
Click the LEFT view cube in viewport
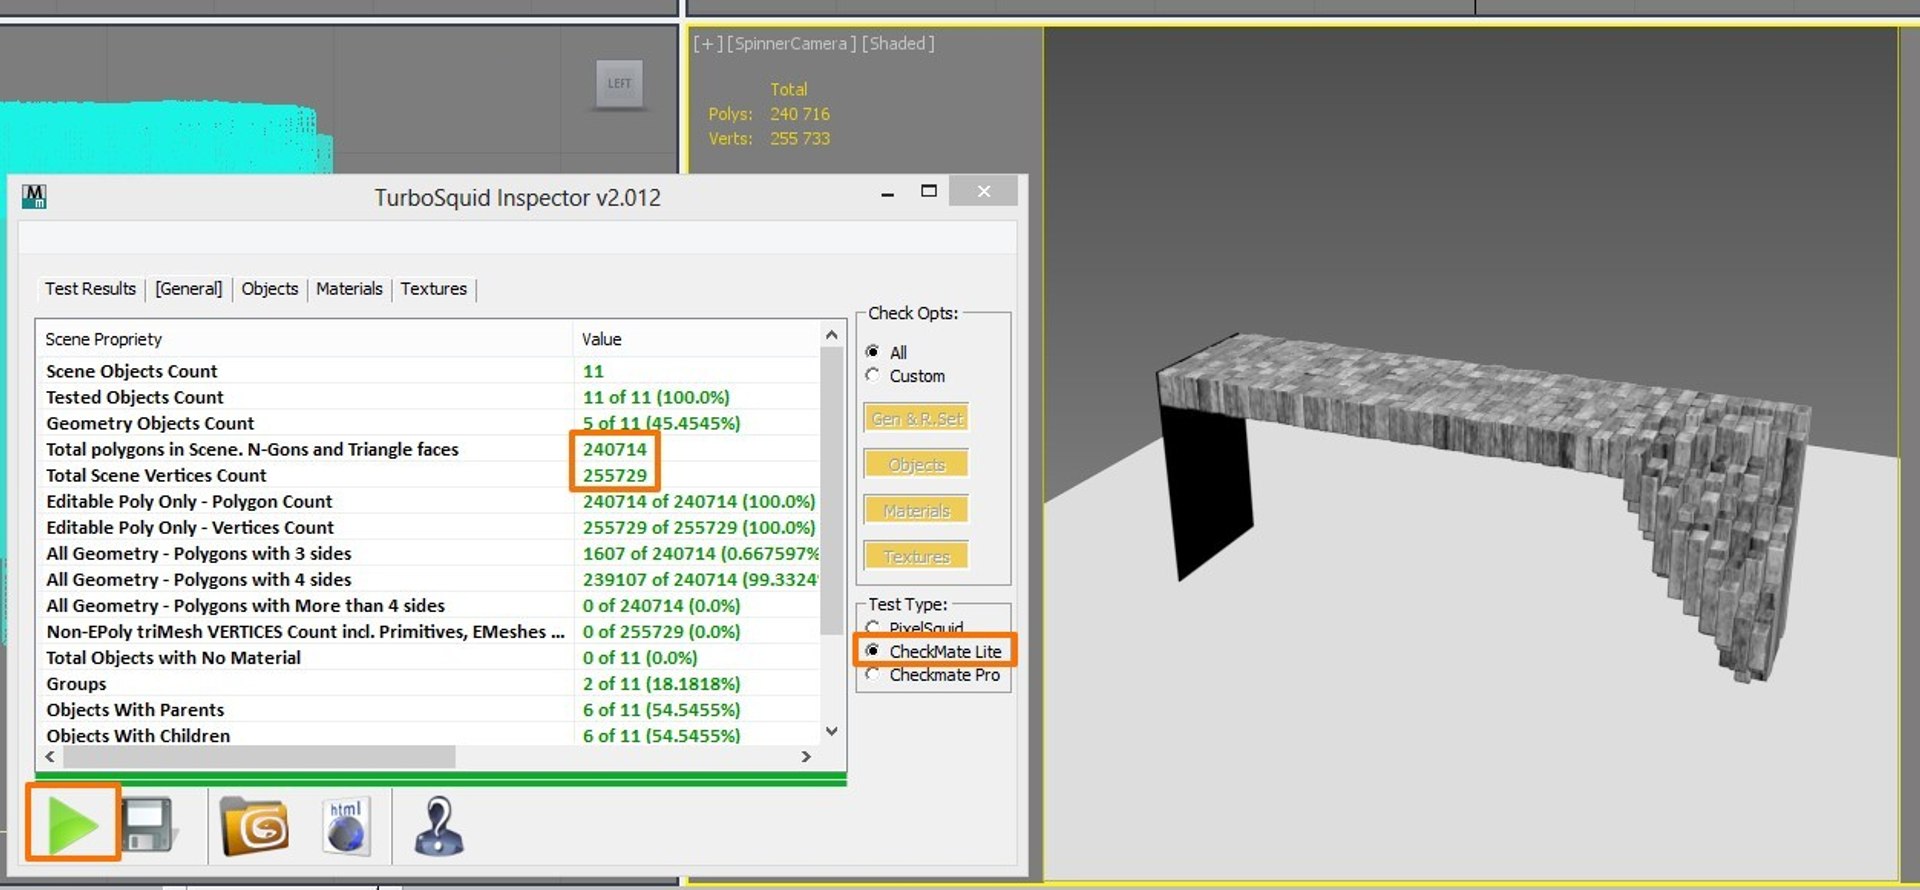point(620,84)
